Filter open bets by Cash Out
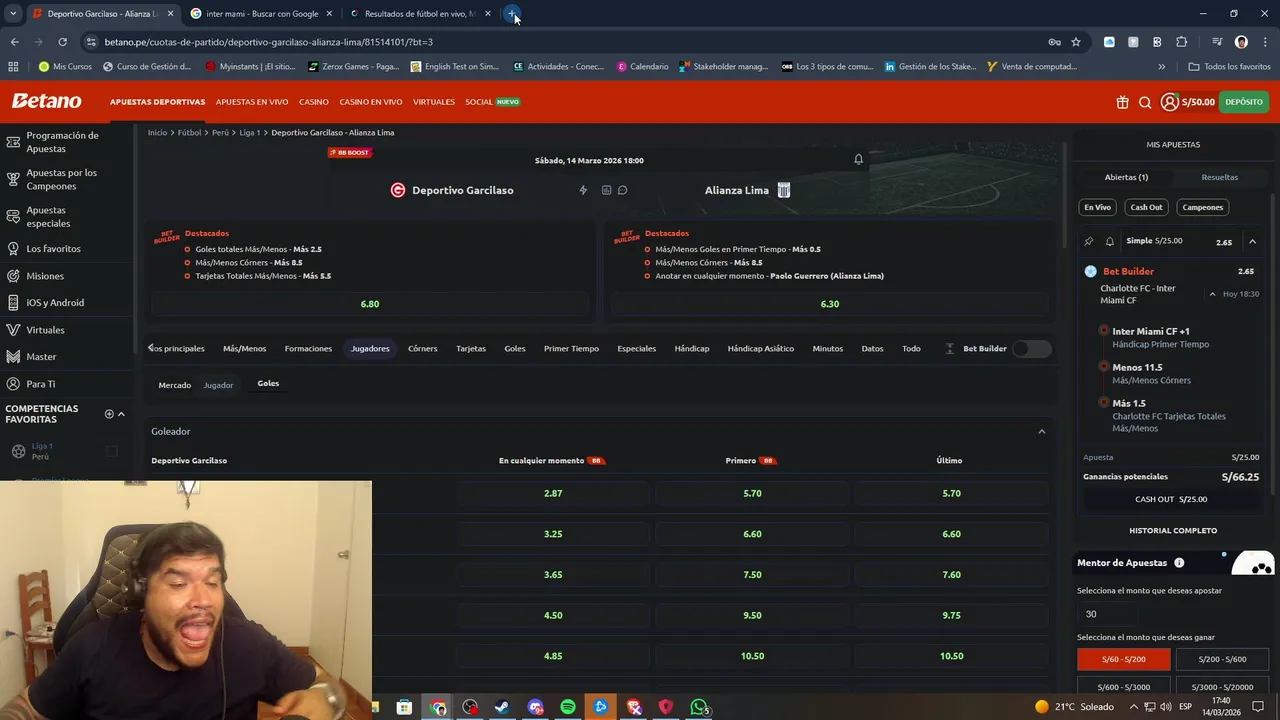The image size is (1280, 720). tap(1146, 207)
